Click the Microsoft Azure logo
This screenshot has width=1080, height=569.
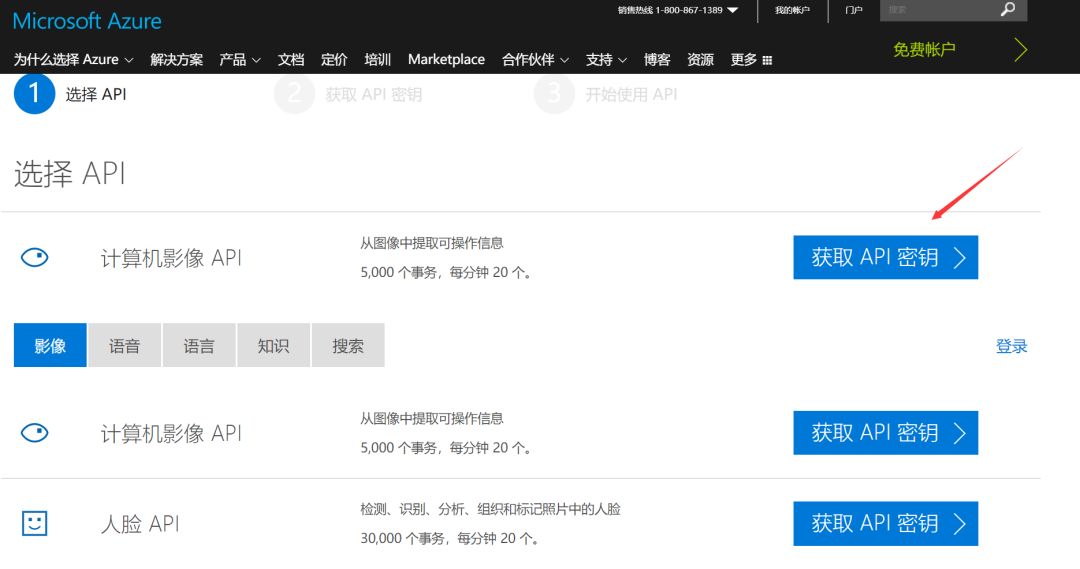[87, 21]
